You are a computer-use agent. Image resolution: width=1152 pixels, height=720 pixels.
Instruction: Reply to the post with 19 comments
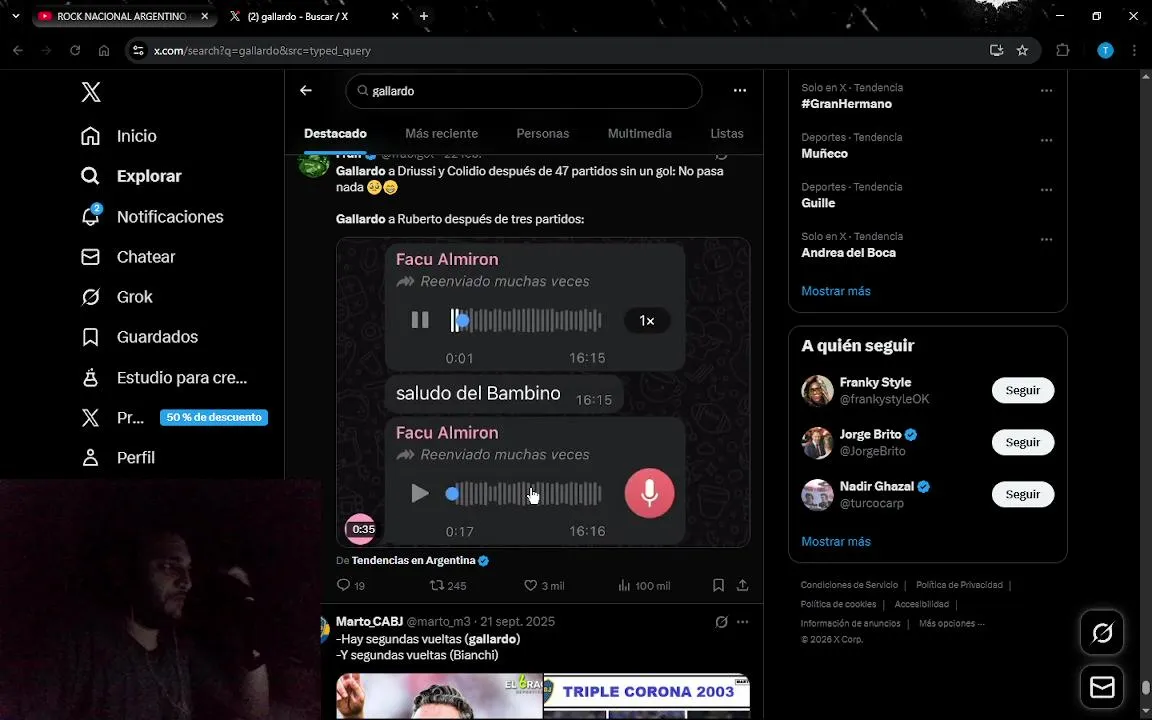350,586
